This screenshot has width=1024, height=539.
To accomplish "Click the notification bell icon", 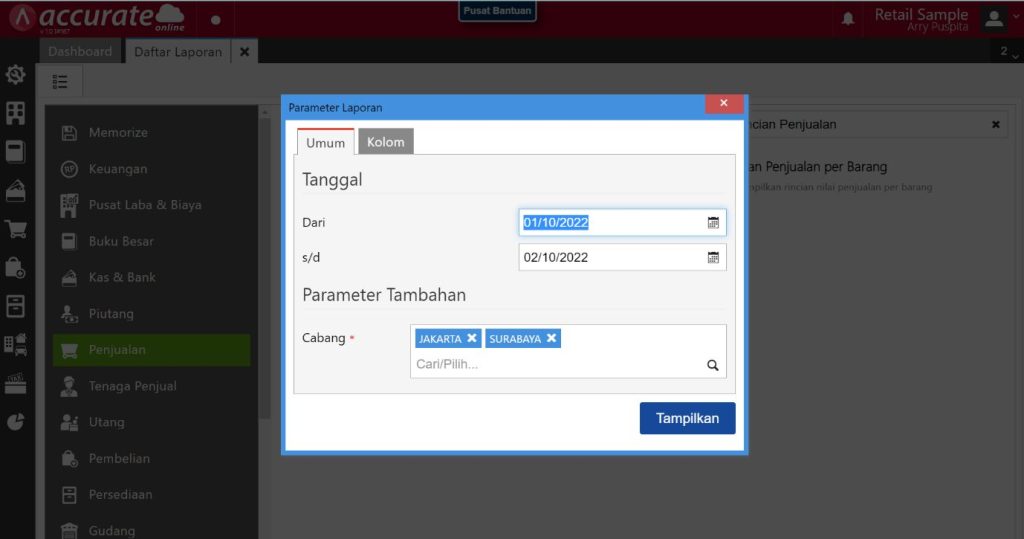I will coord(848,18).
